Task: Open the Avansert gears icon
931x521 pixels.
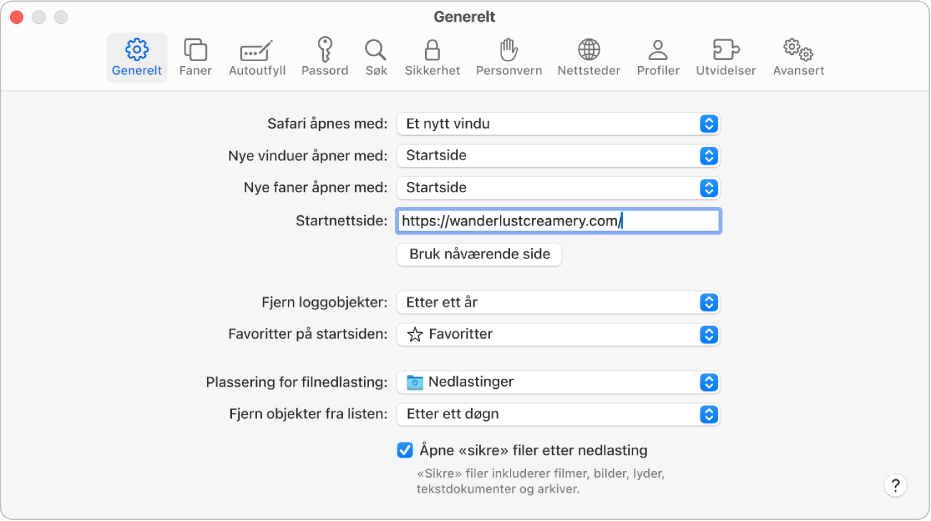Action: [798, 49]
